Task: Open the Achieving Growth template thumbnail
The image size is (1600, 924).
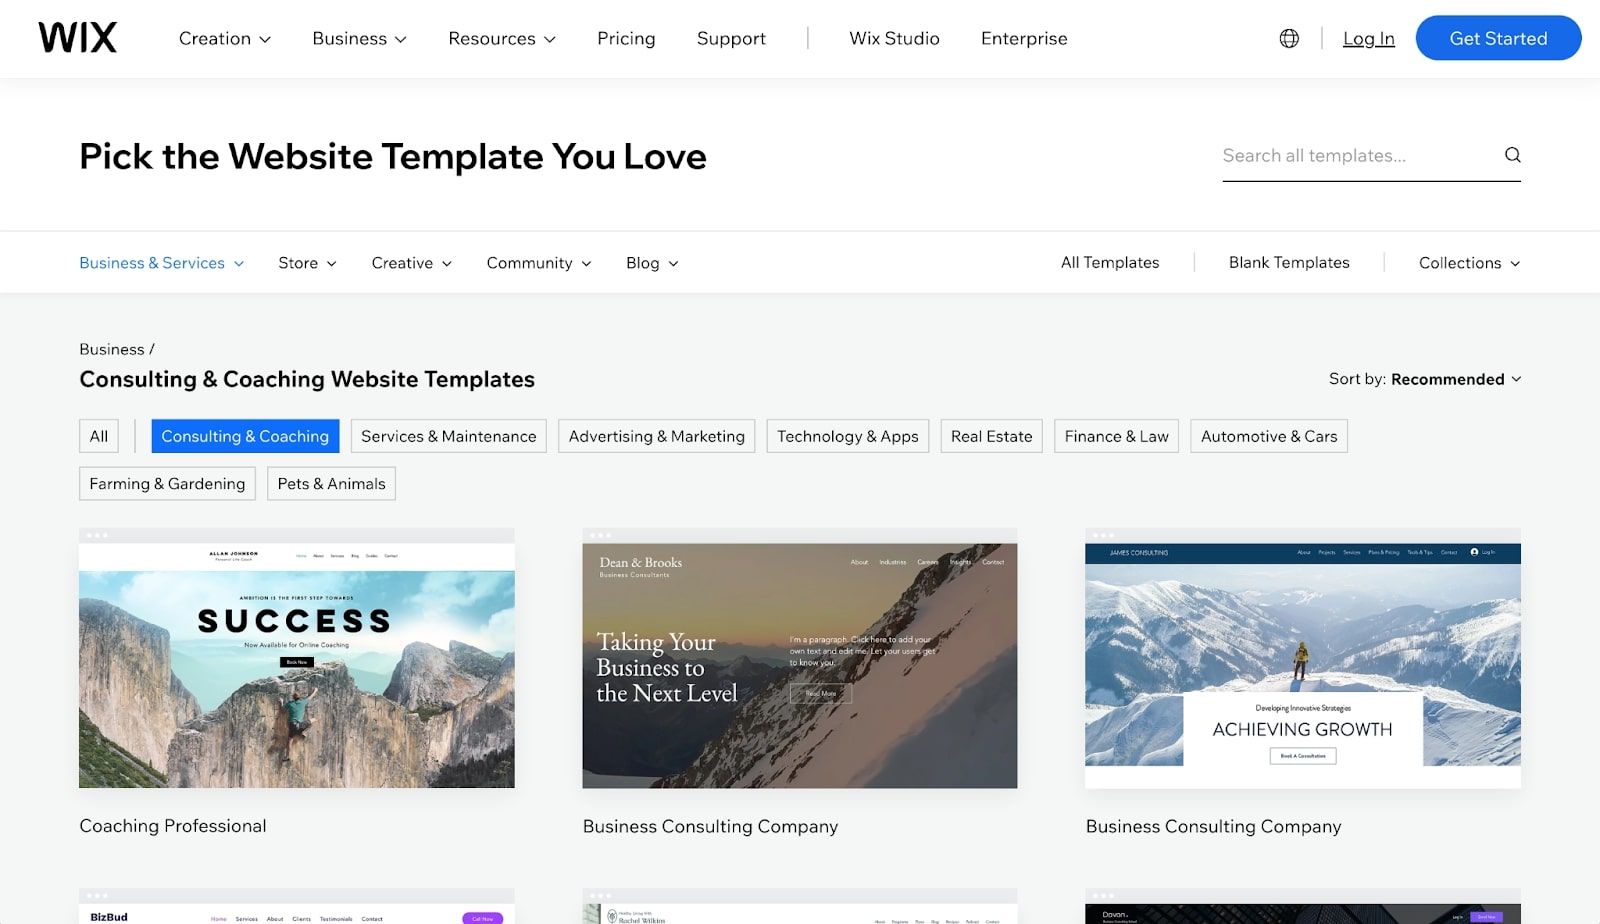Action: 1302,660
